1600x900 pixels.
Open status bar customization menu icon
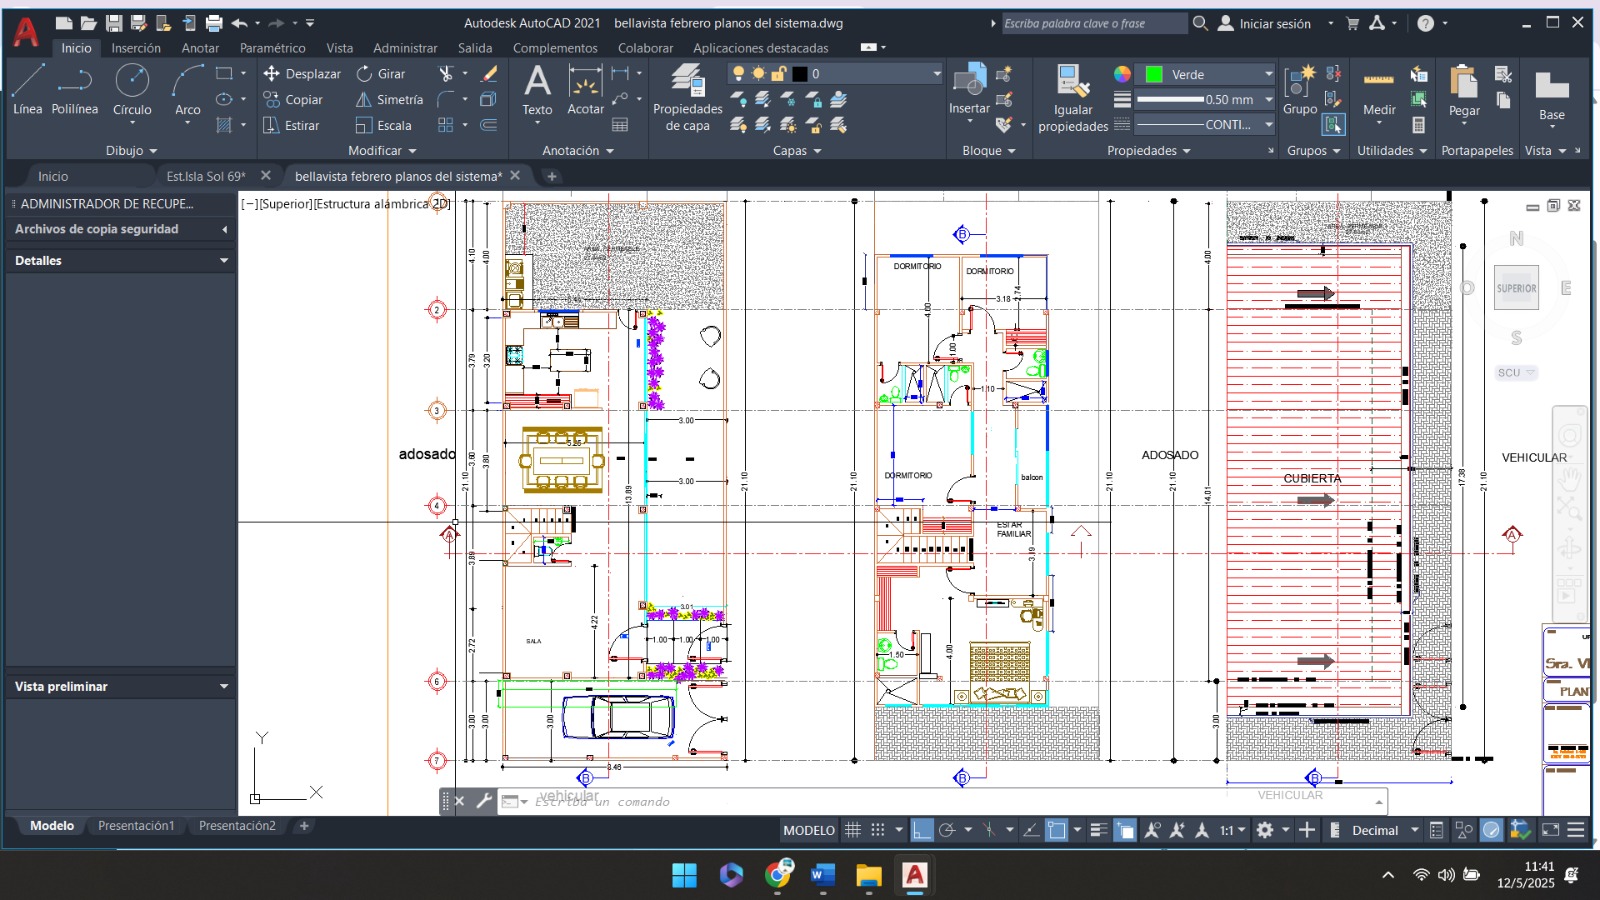(x=1576, y=830)
